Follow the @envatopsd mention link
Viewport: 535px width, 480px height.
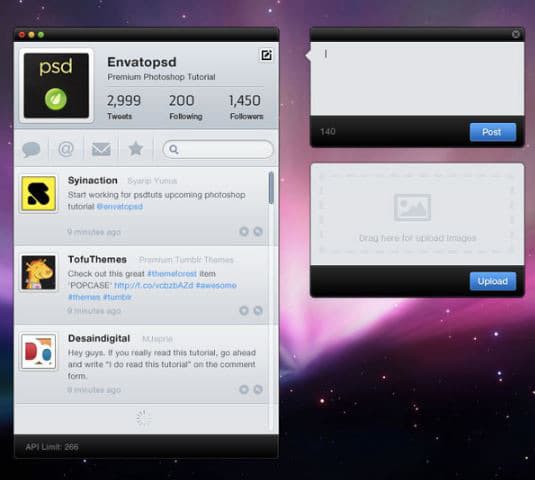(120, 206)
